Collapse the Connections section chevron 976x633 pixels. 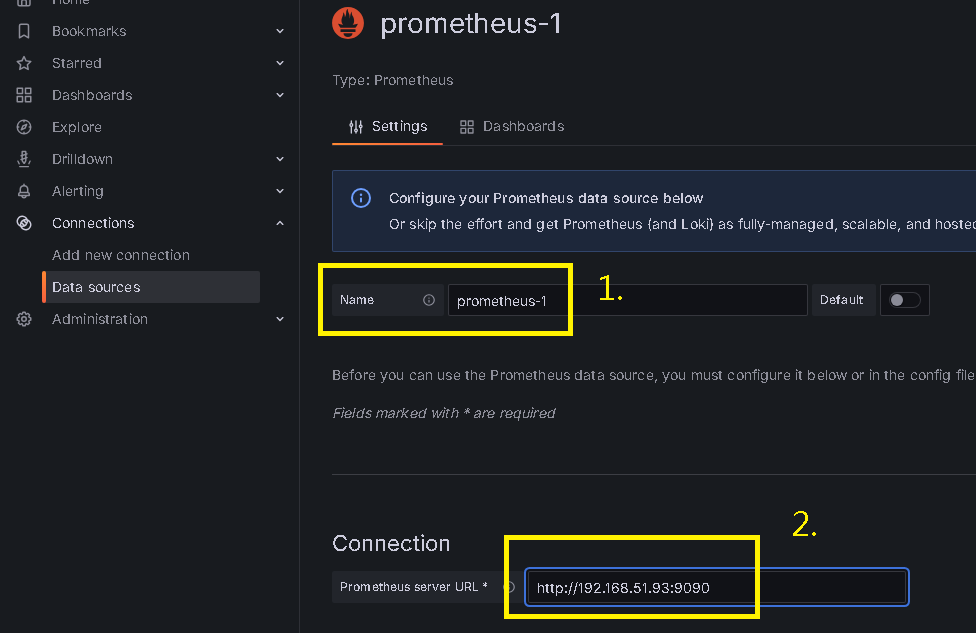280,223
